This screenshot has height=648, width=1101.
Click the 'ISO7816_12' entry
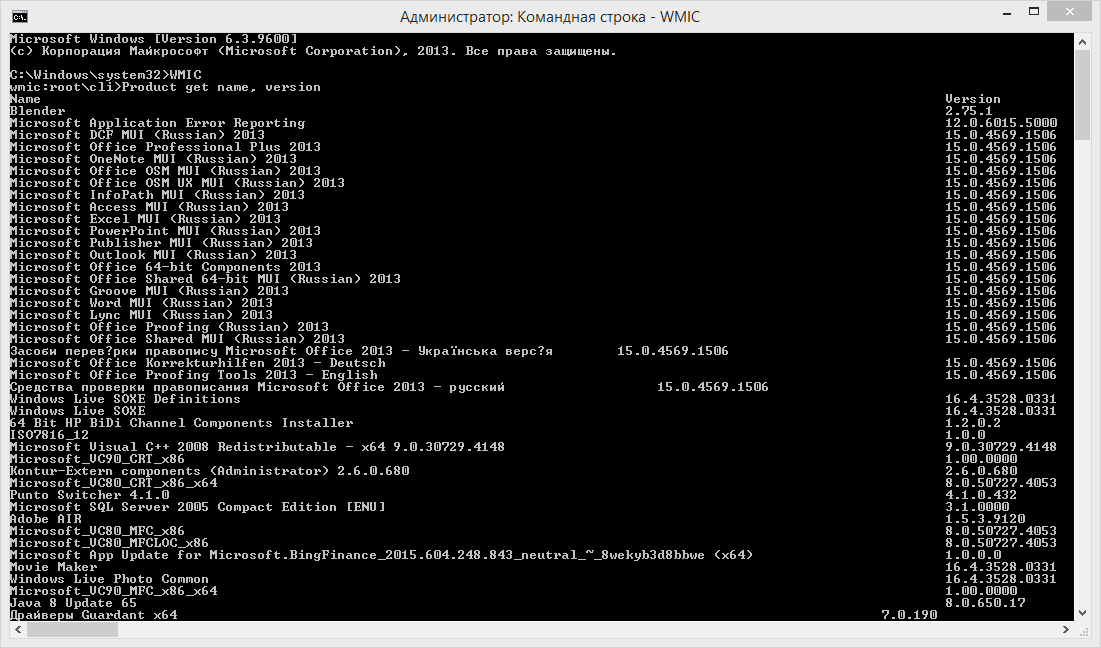click(49, 435)
